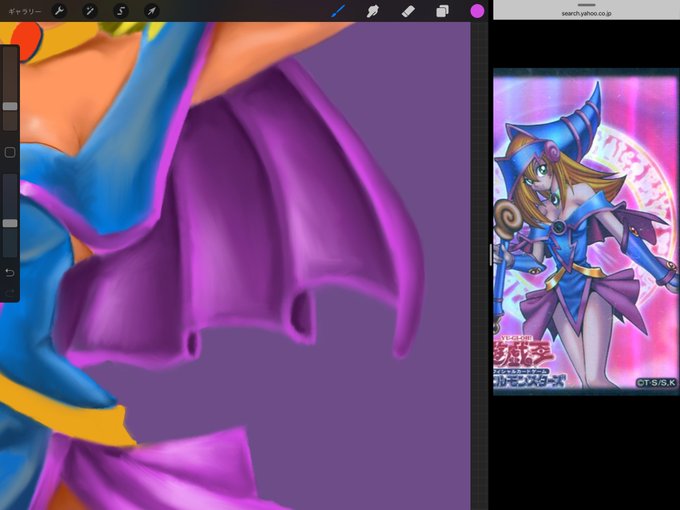Viewport: 680px width, 510px height.
Task: Tap the undo arrow in sidebar
Action: 10,273
